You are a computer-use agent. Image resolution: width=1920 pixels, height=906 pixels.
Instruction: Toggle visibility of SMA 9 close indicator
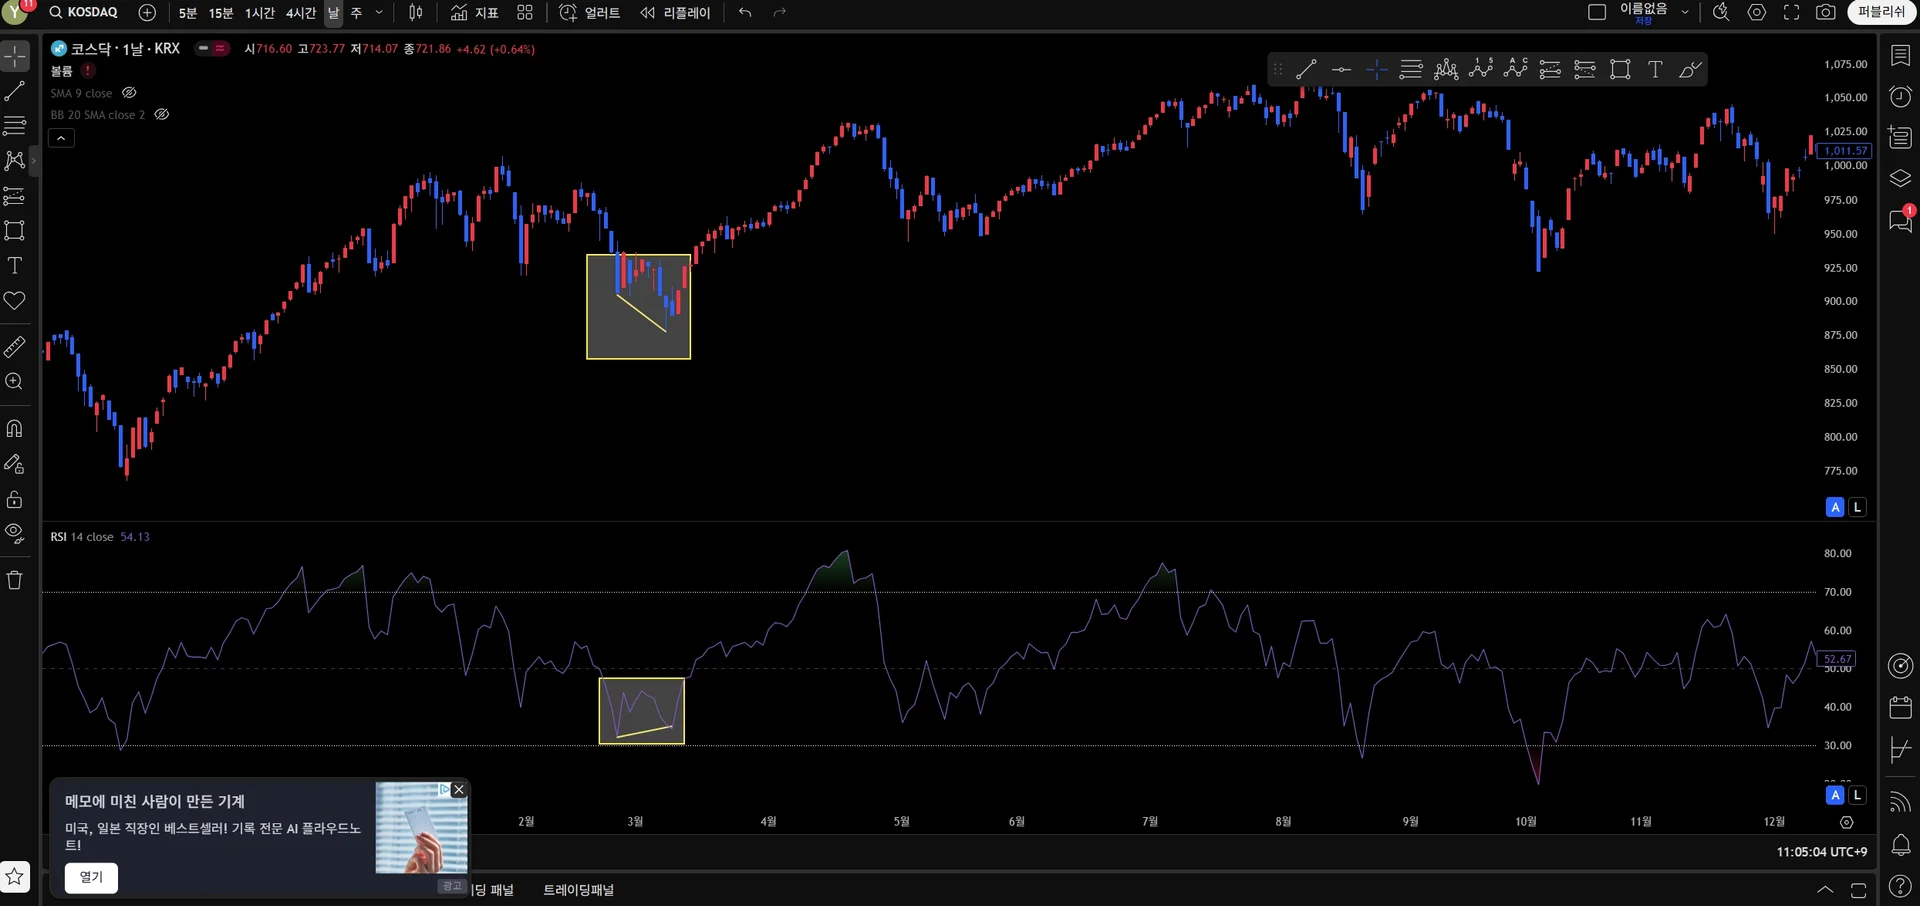tap(129, 93)
